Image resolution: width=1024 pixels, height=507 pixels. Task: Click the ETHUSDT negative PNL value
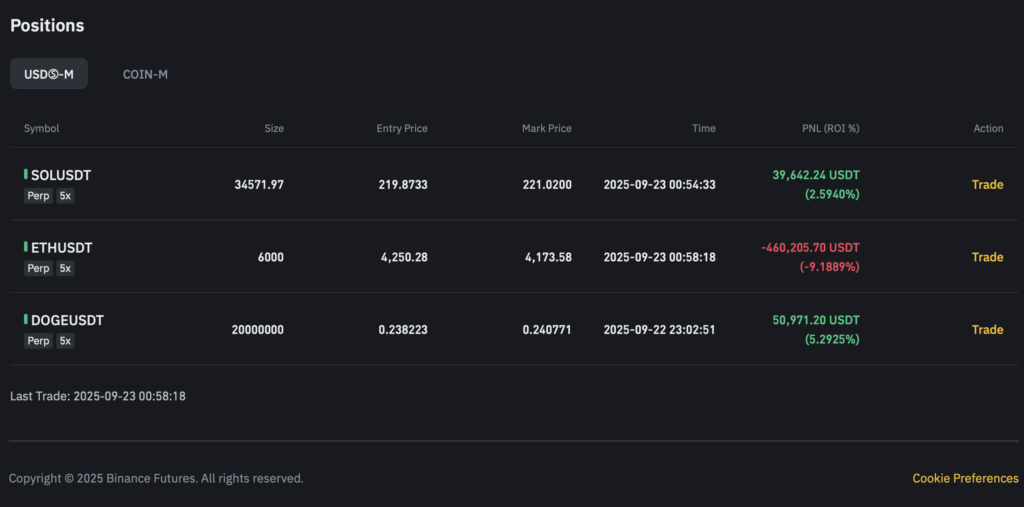click(809, 248)
